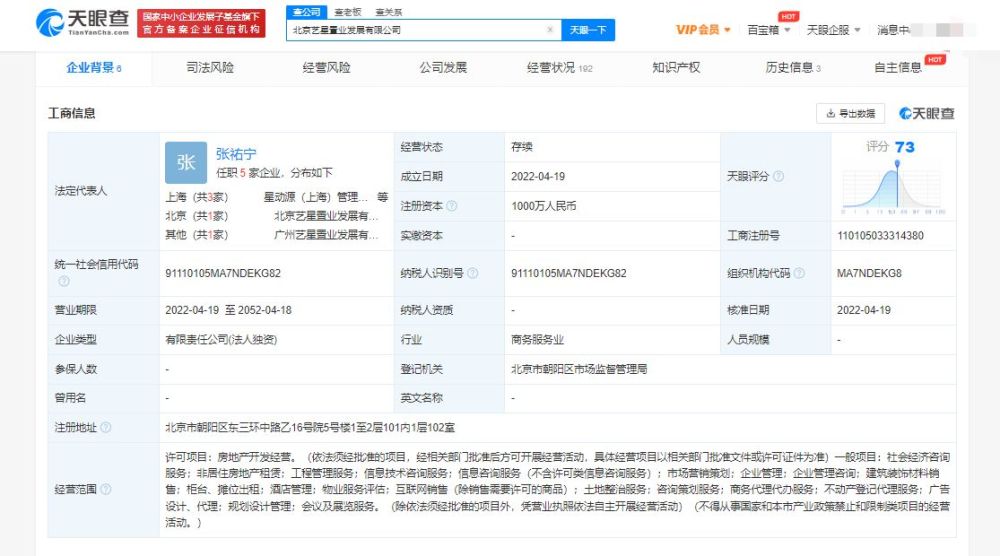Image resolution: width=1000 pixels, height=556 pixels.
Task: Open the 知识产权 tab
Action: (x=676, y=67)
